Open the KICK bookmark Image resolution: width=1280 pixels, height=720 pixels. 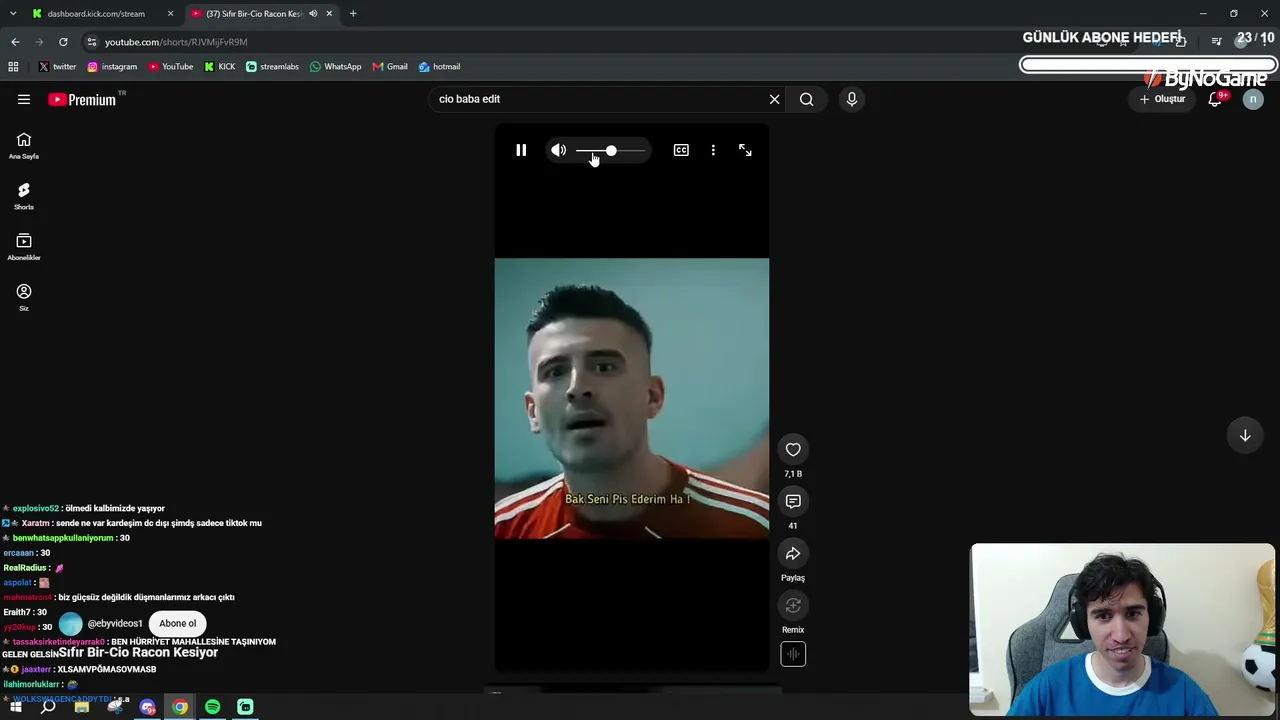pos(220,67)
